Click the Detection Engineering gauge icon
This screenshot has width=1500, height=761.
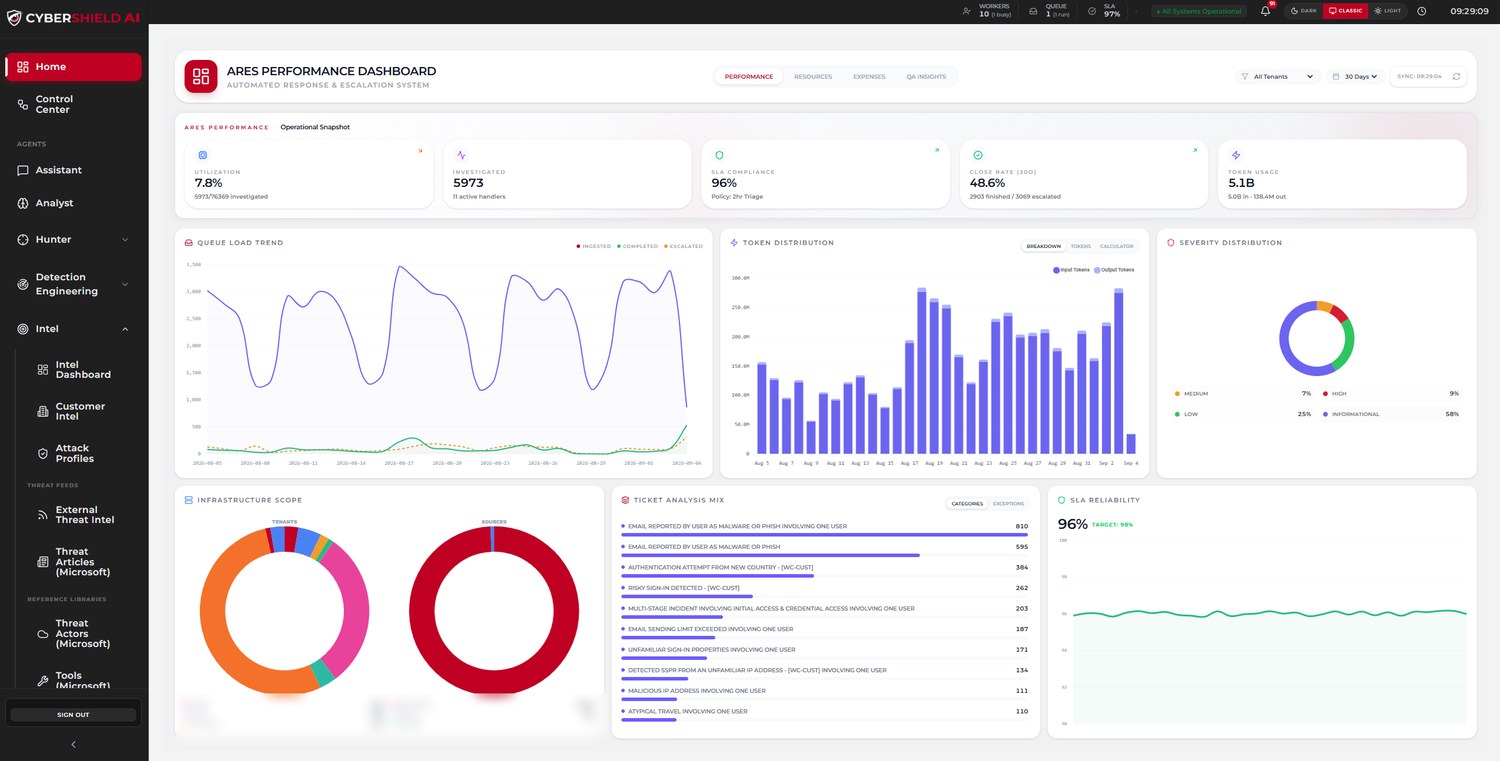tap(23, 284)
